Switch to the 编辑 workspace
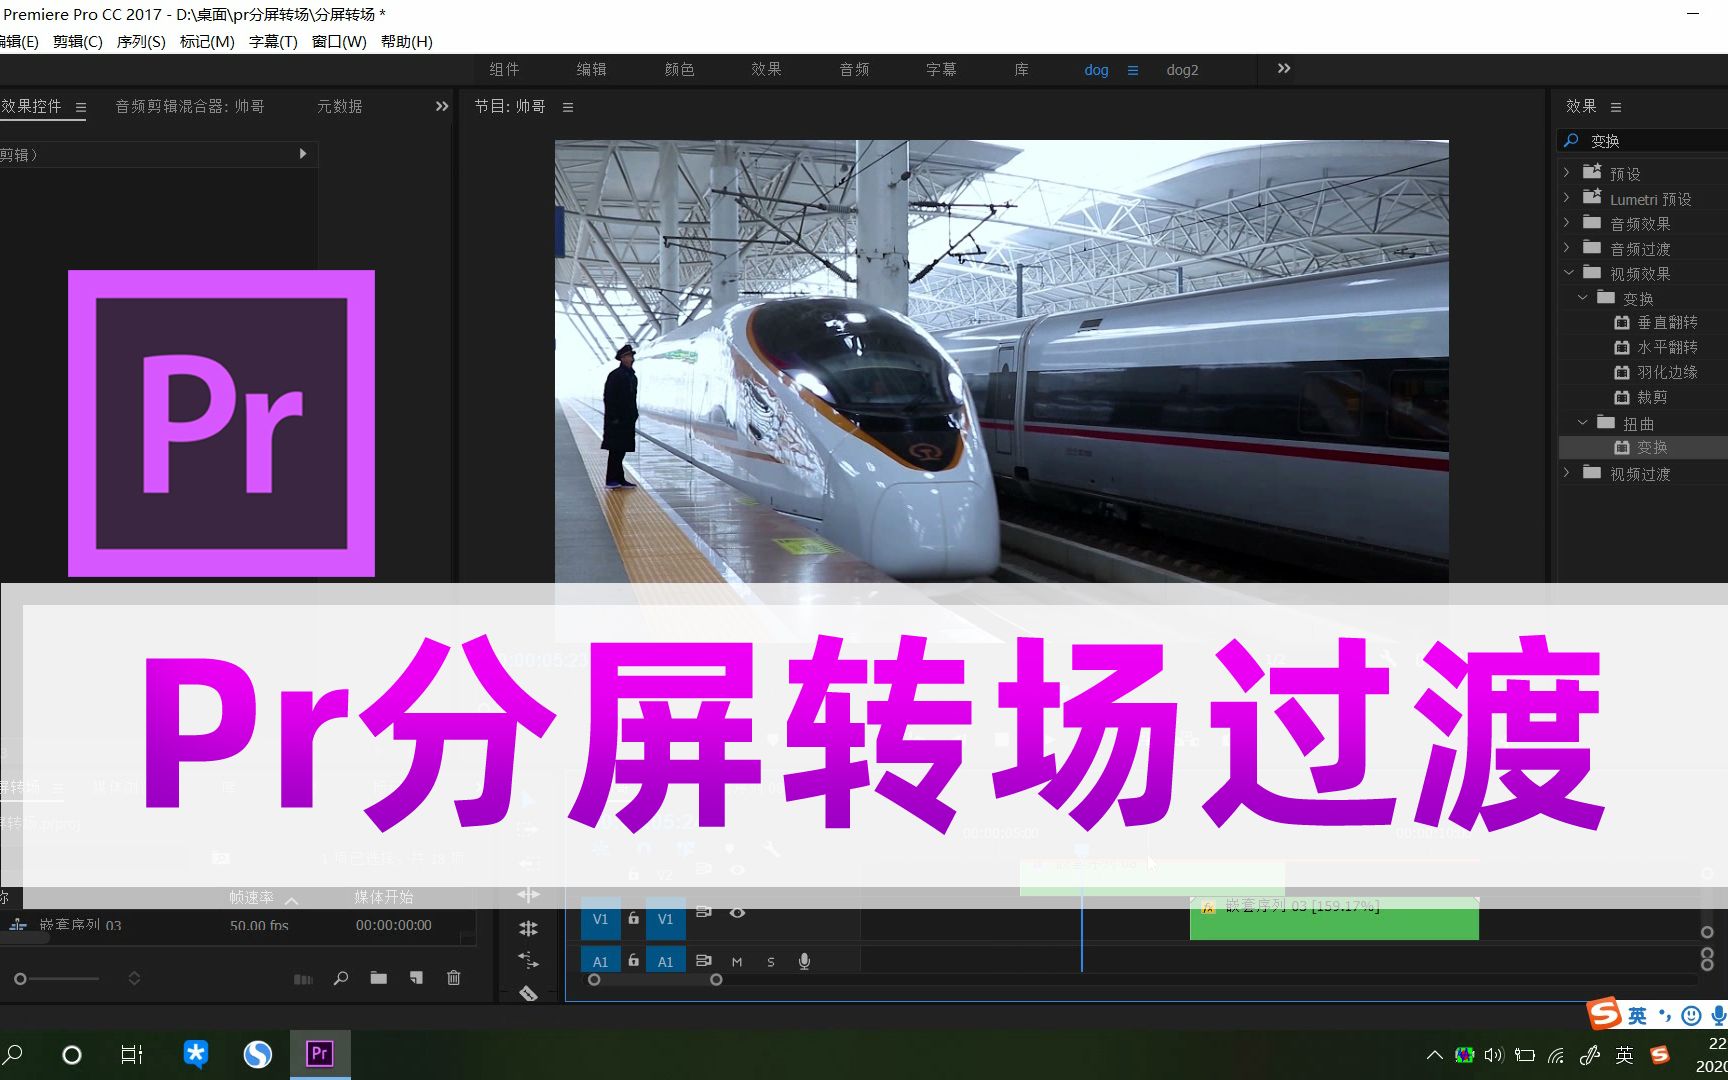1728x1080 pixels. tap(591, 69)
